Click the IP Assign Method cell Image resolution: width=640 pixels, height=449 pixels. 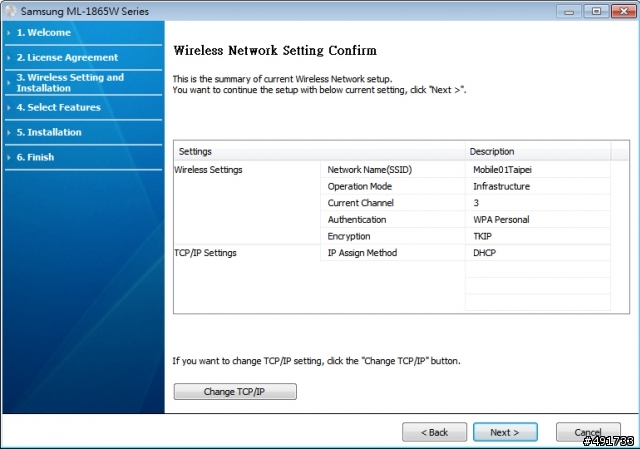(x=392, y=253)
